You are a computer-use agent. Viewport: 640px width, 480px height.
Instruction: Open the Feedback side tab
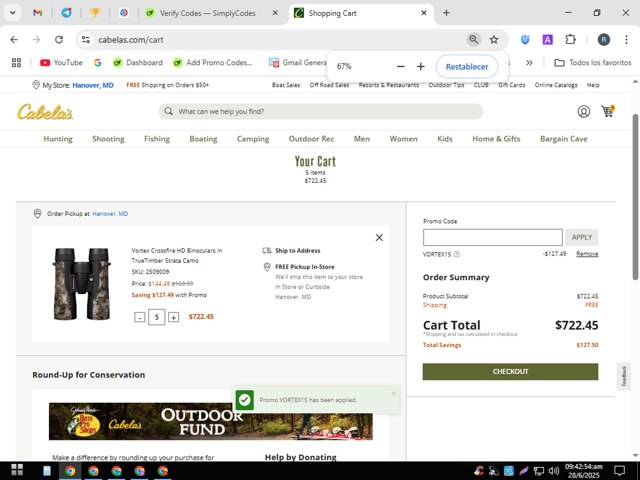coord(624,376)
